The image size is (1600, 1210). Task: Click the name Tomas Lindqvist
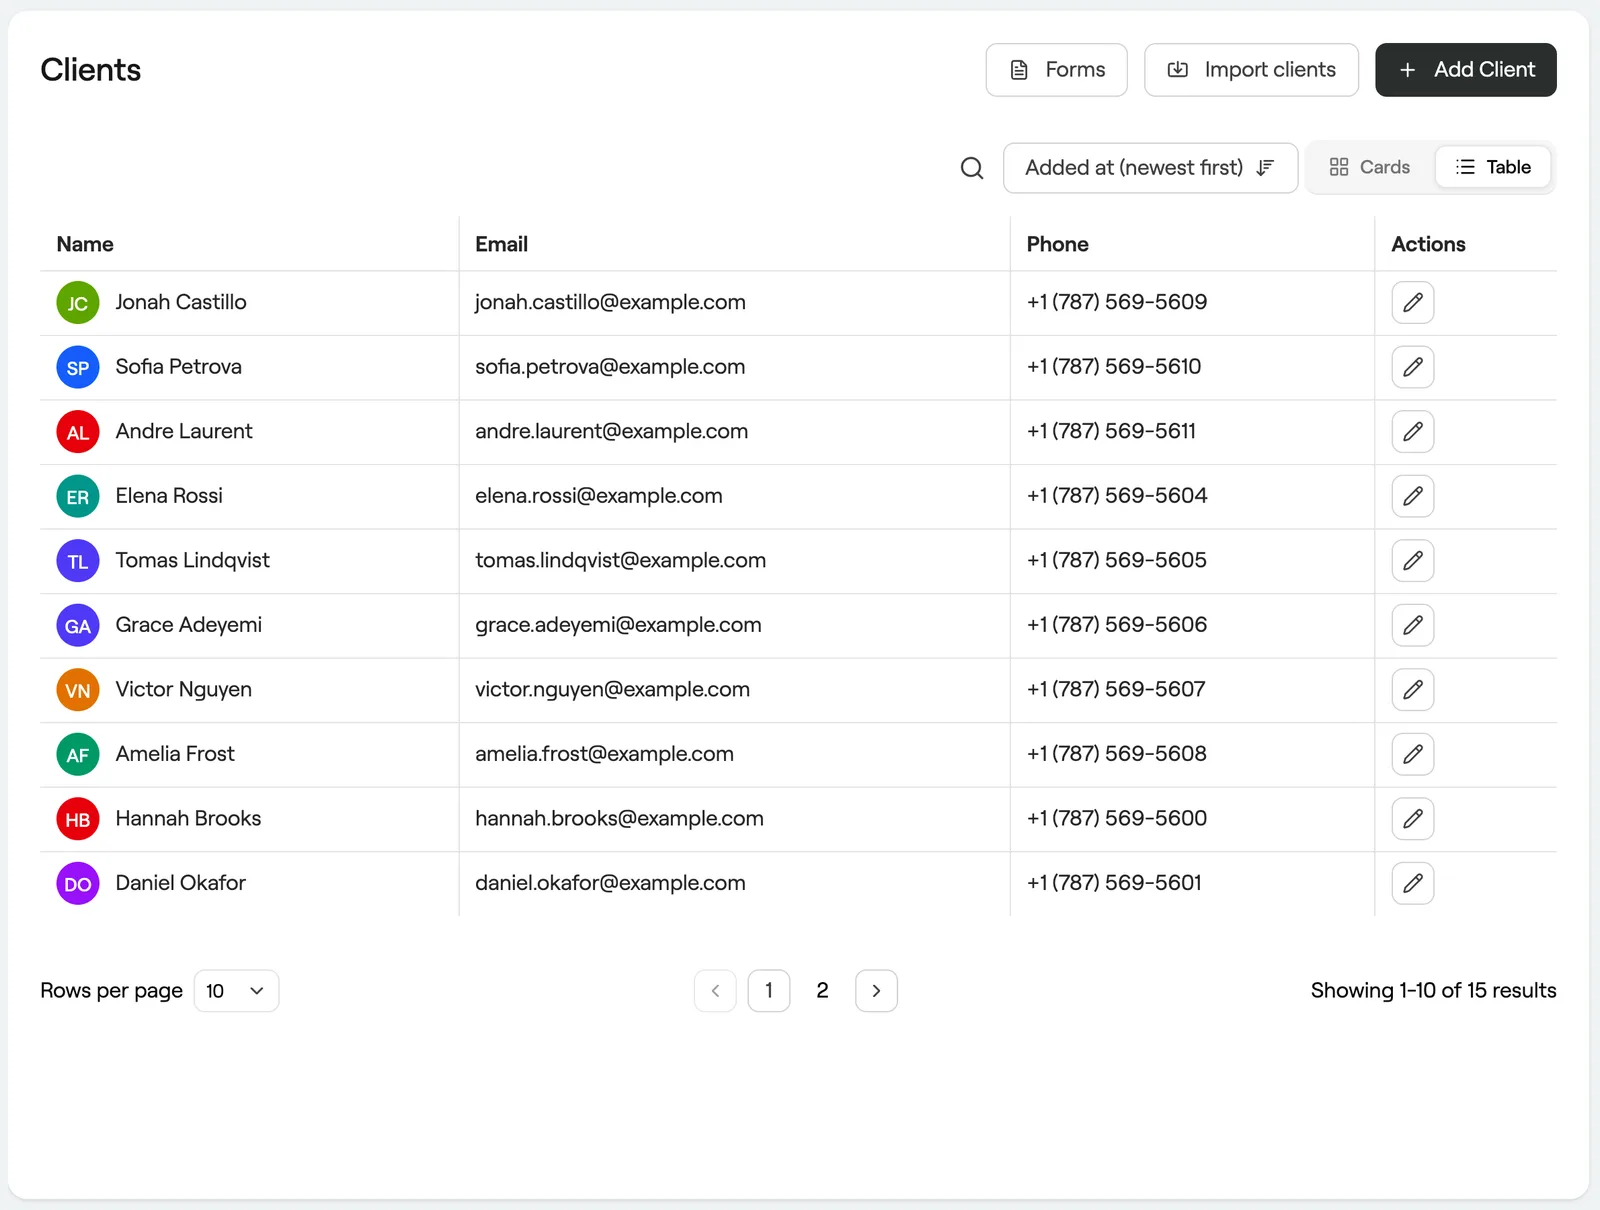point(192,560)
